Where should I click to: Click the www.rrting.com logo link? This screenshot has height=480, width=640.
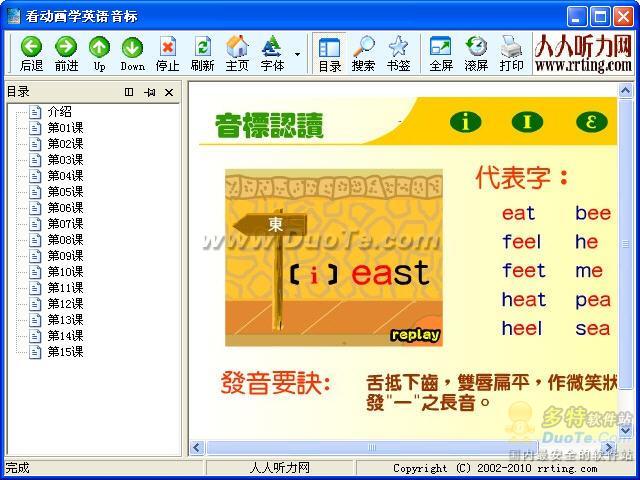click(x=583, y=53)
